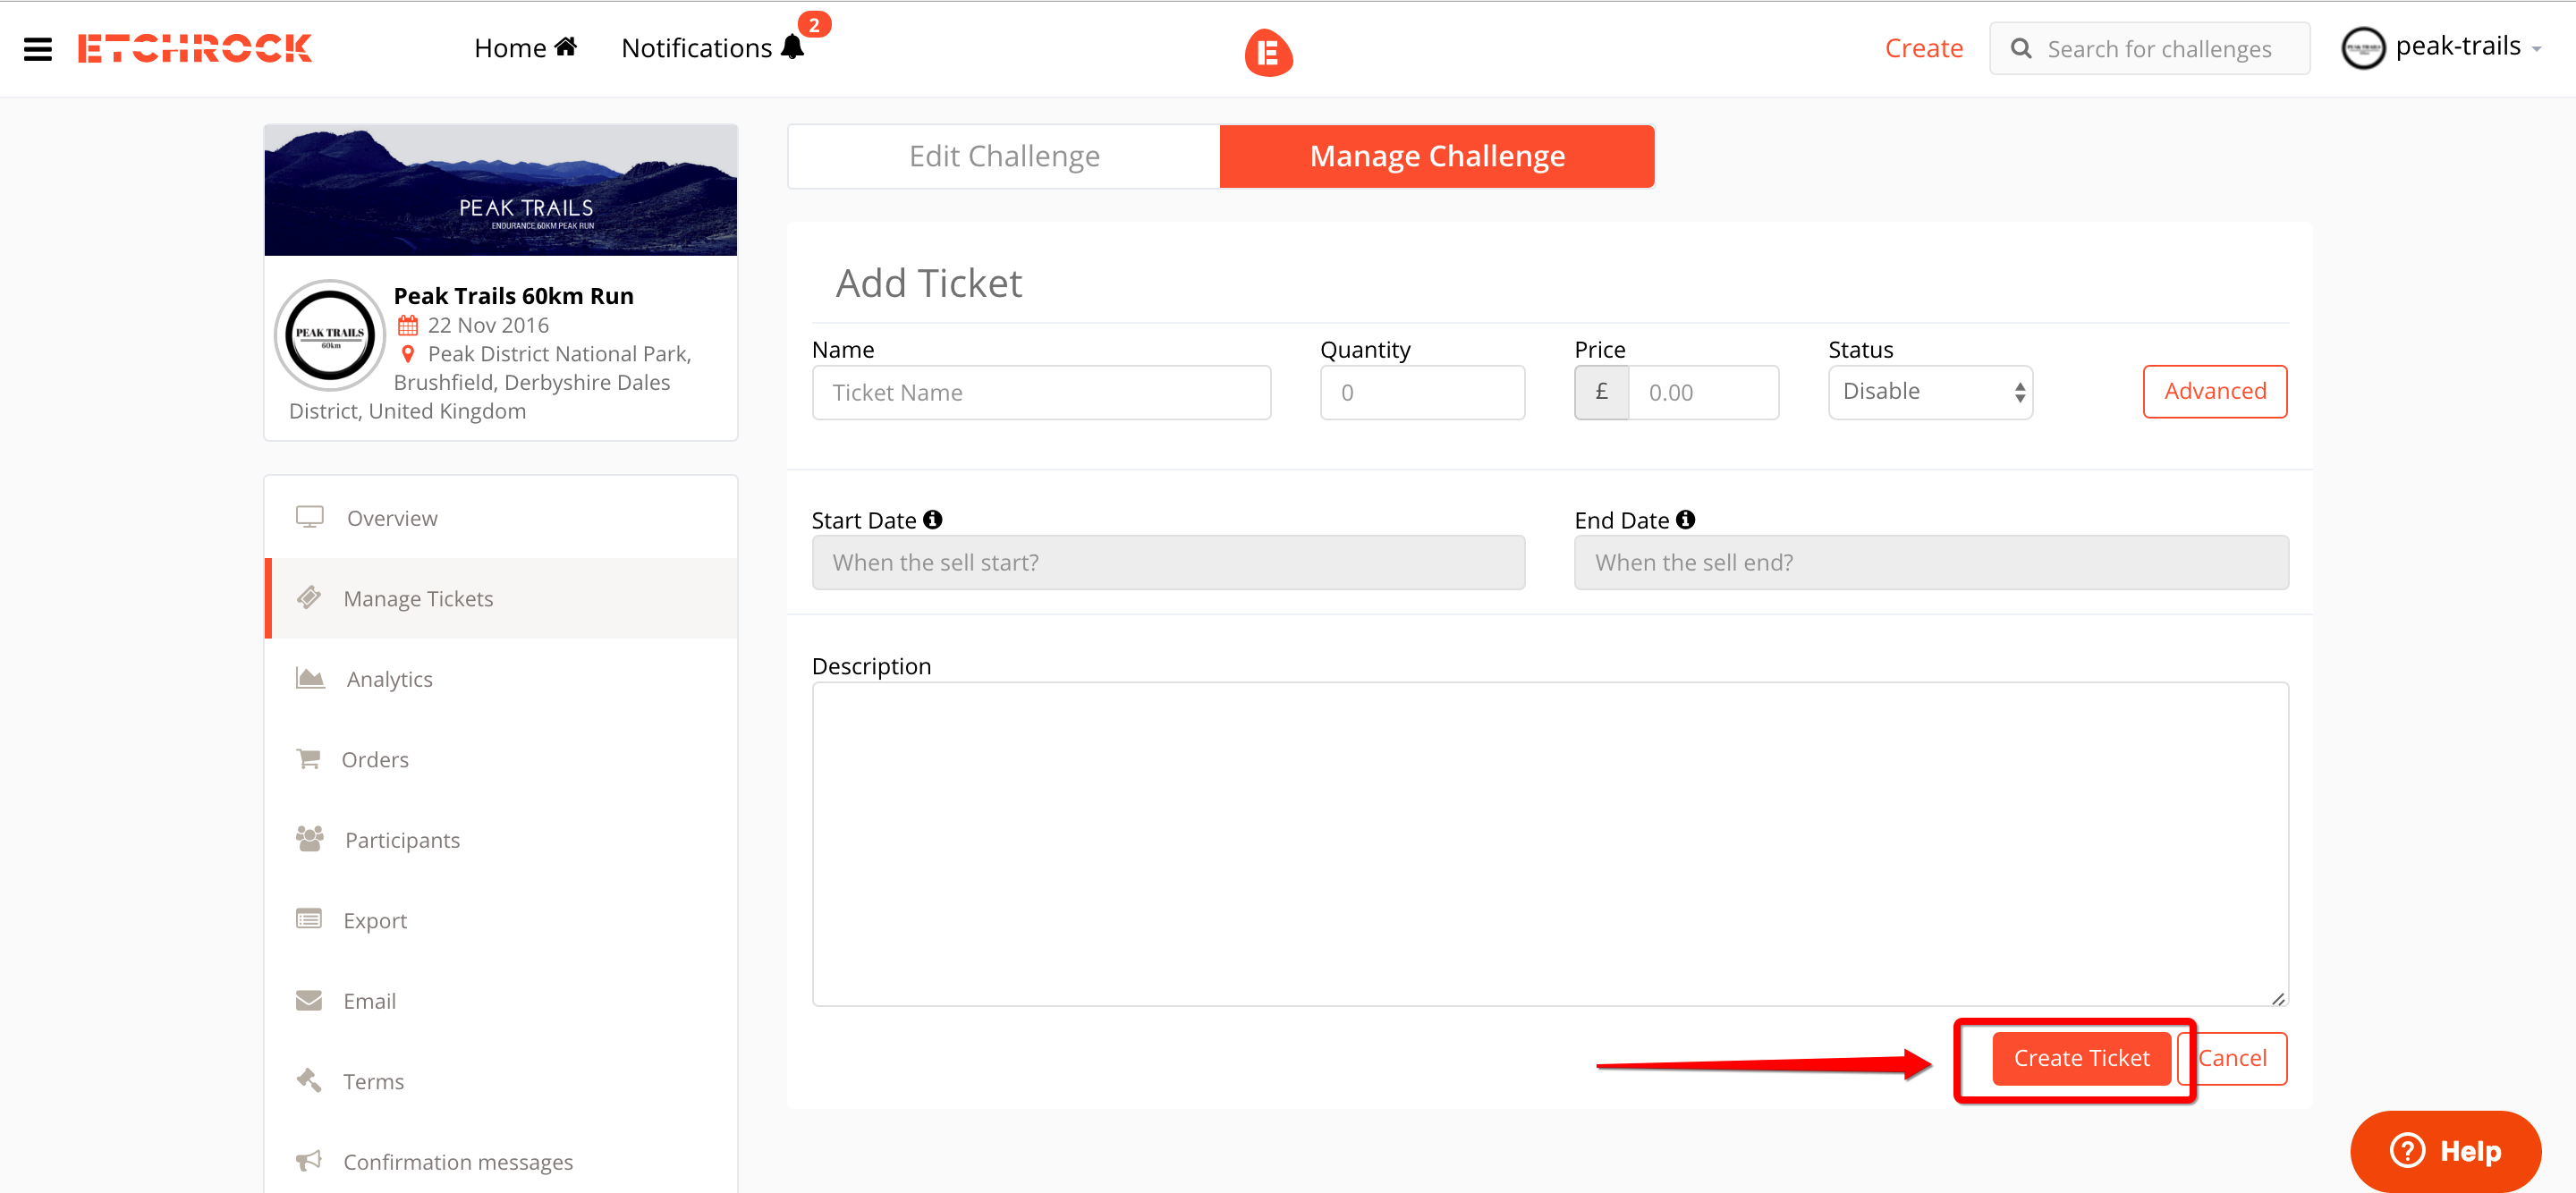This screenshot has height=1193, width=2576.
Task: Open the Export section
Action: coord(375,920)
